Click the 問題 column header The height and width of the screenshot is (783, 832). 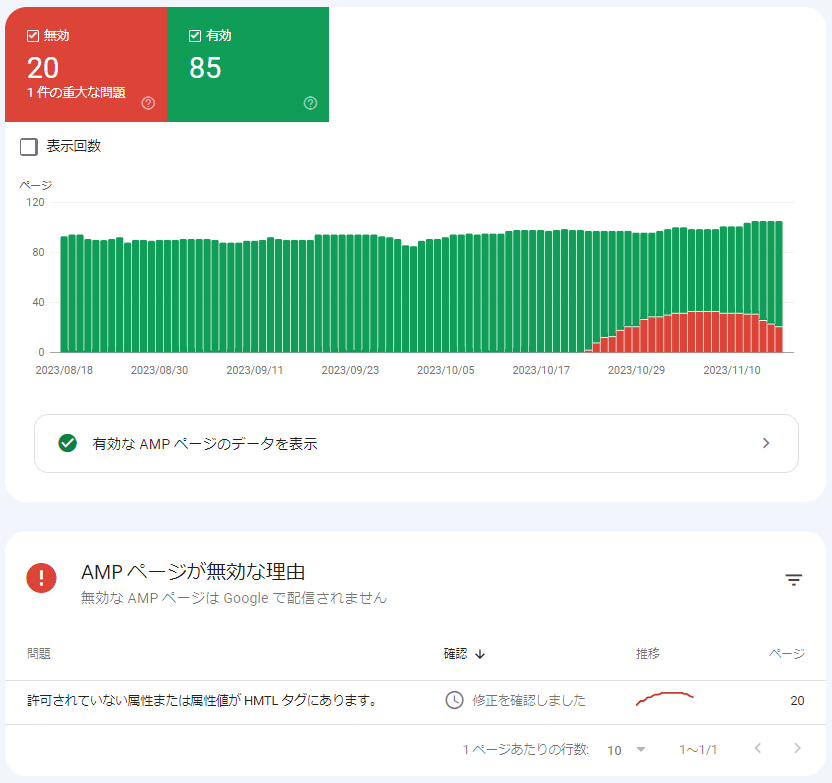39,654
